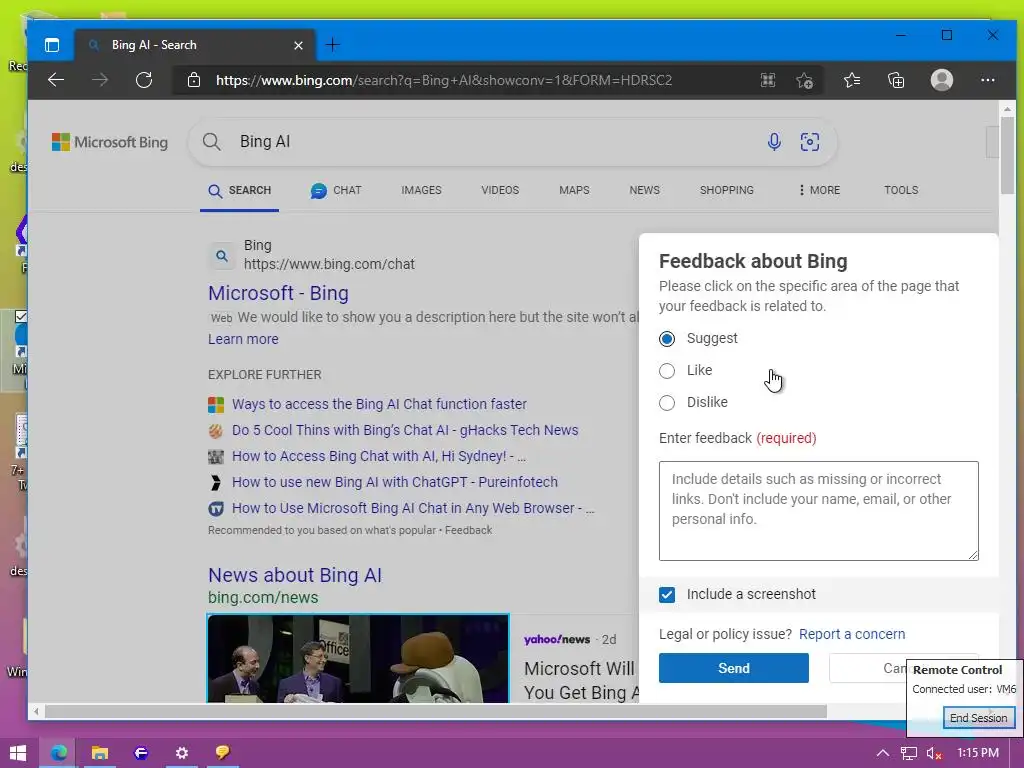1024x768 pixels.
Task: View site info via the lock icon
Action: tap(193, 80)
